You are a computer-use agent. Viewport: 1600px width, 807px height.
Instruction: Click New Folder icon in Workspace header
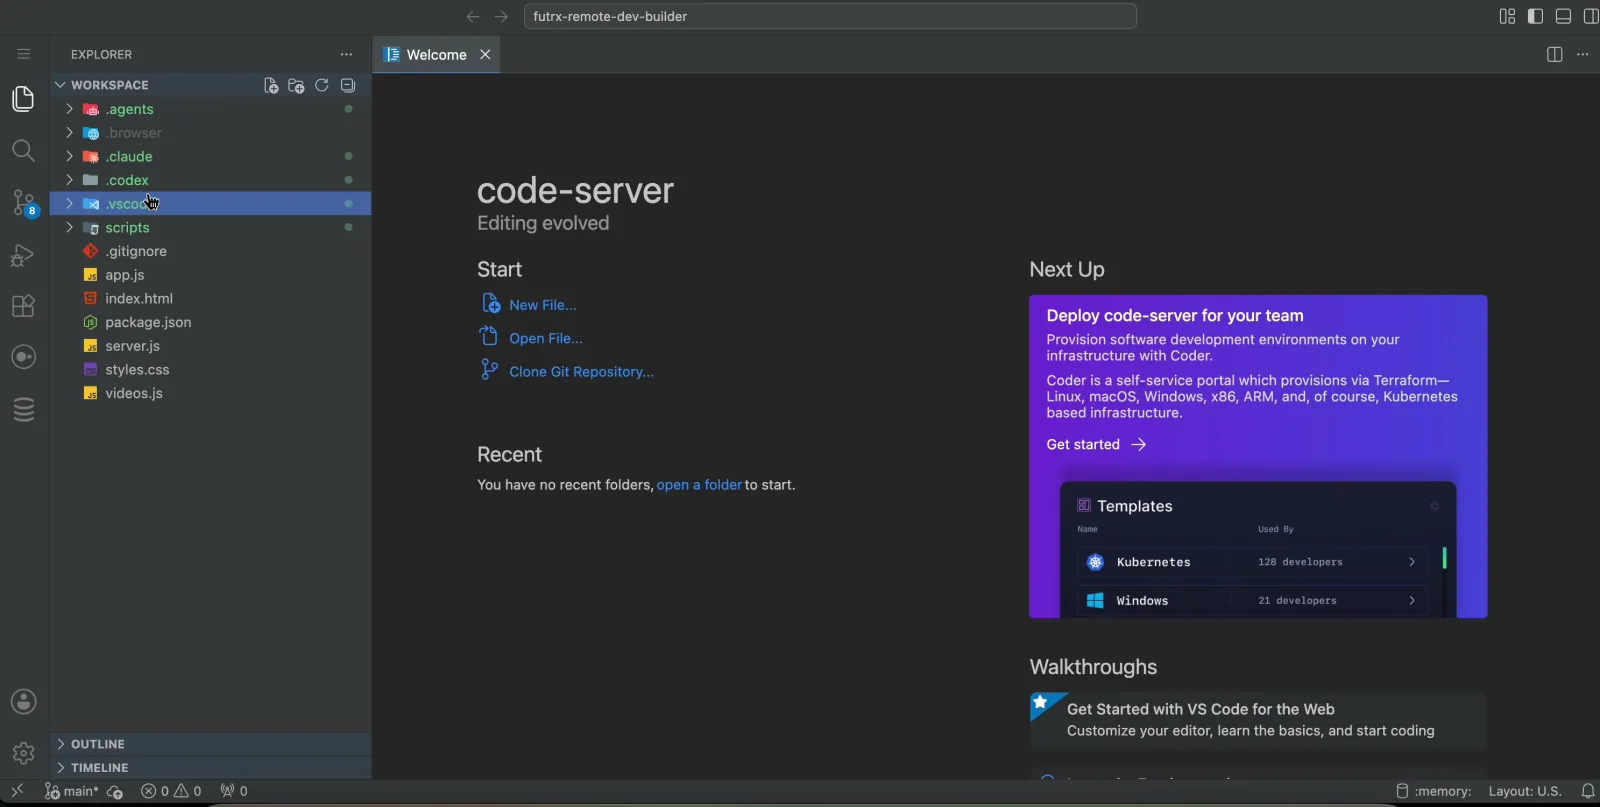[296, 86]
